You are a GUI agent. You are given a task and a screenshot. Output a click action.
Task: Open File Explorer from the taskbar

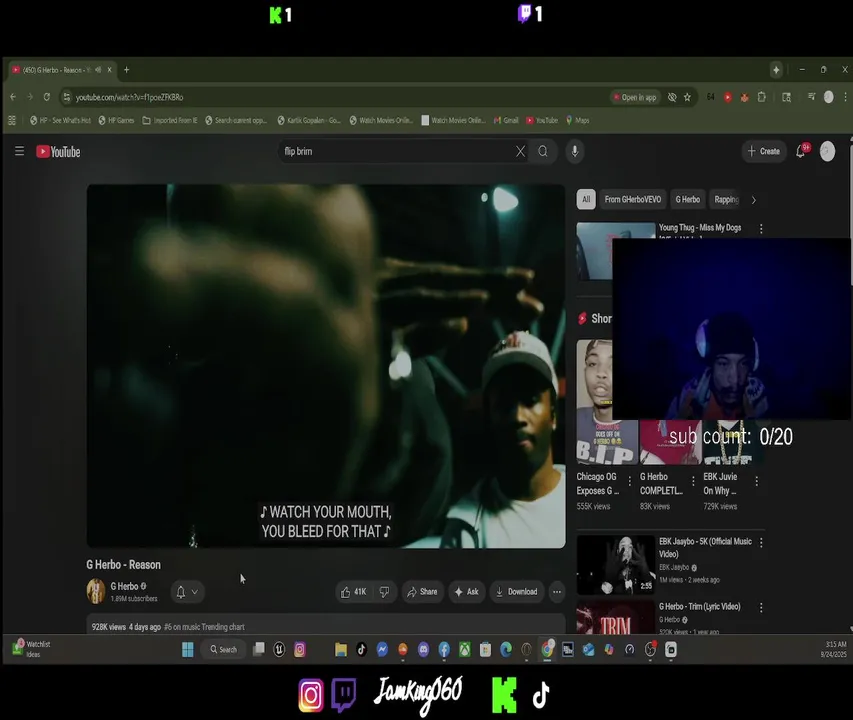341,649
